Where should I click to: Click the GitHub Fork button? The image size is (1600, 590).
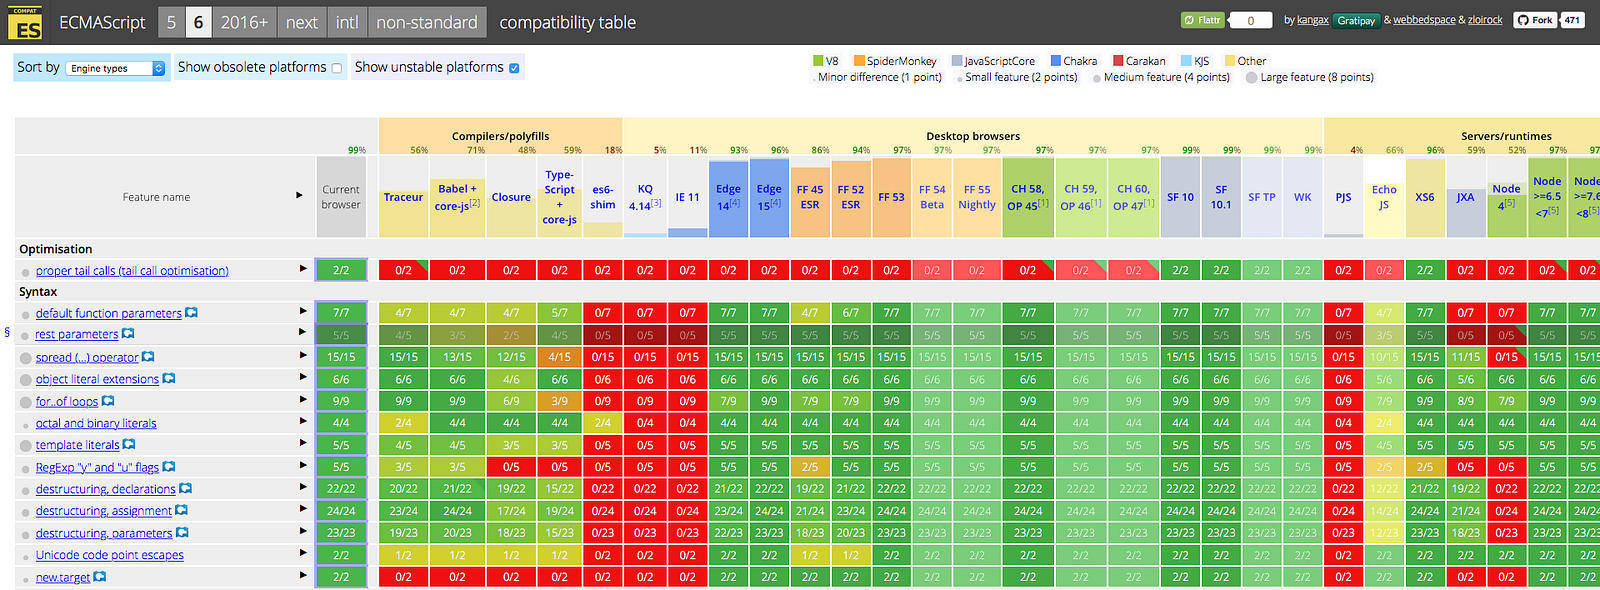click(x=1534, y=20)
